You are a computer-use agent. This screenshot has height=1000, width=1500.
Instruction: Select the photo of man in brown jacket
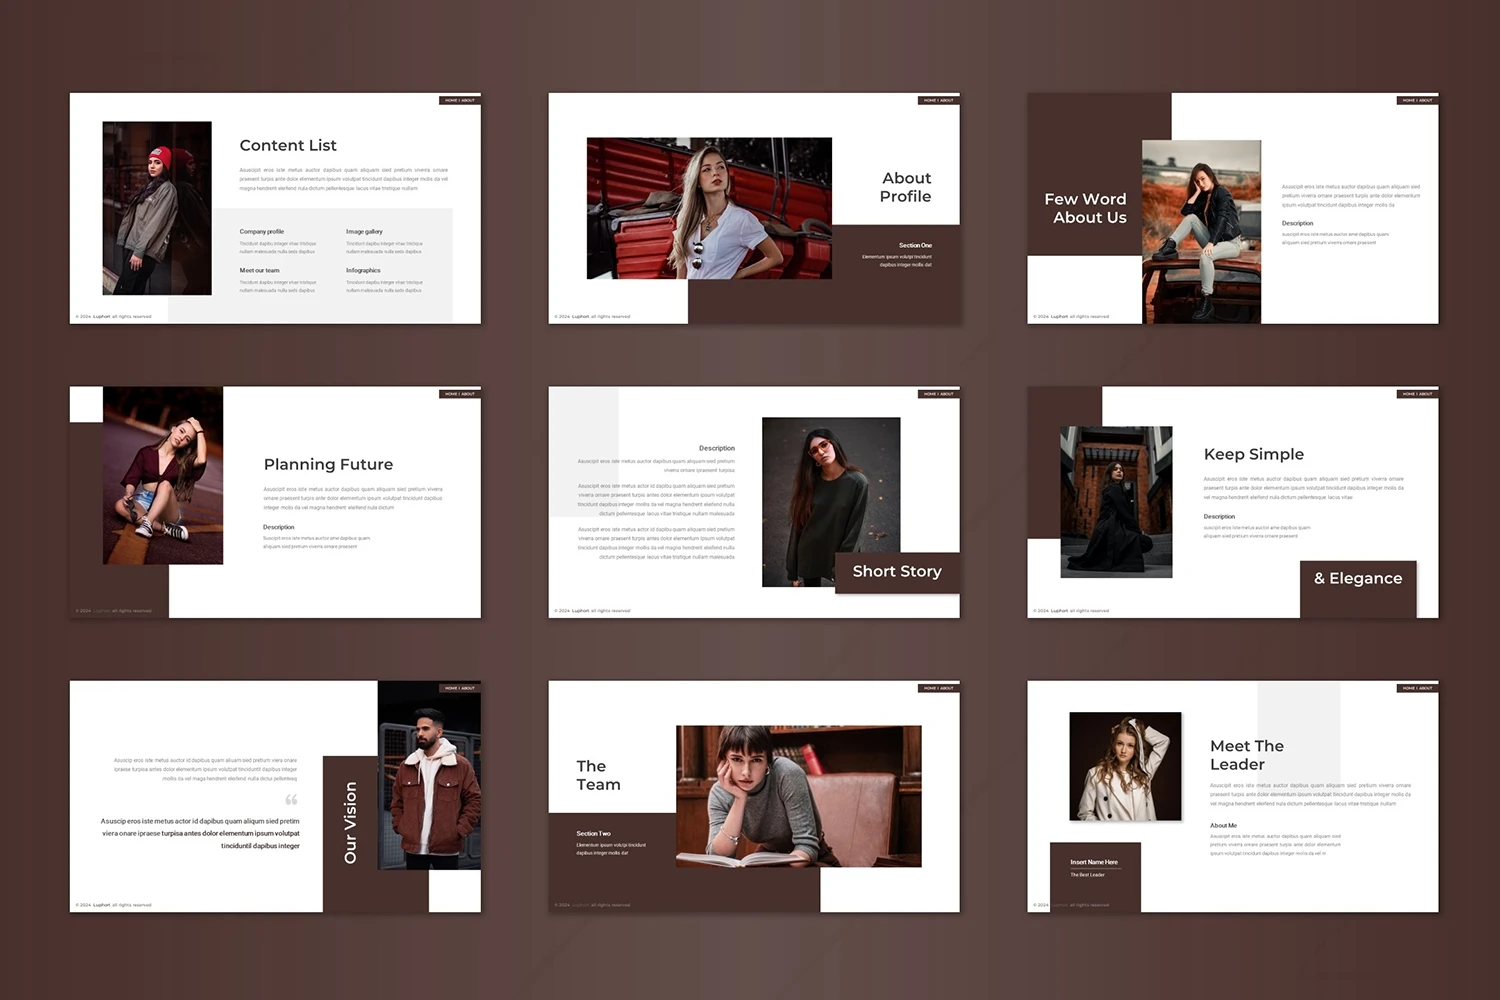coord(429,775)
